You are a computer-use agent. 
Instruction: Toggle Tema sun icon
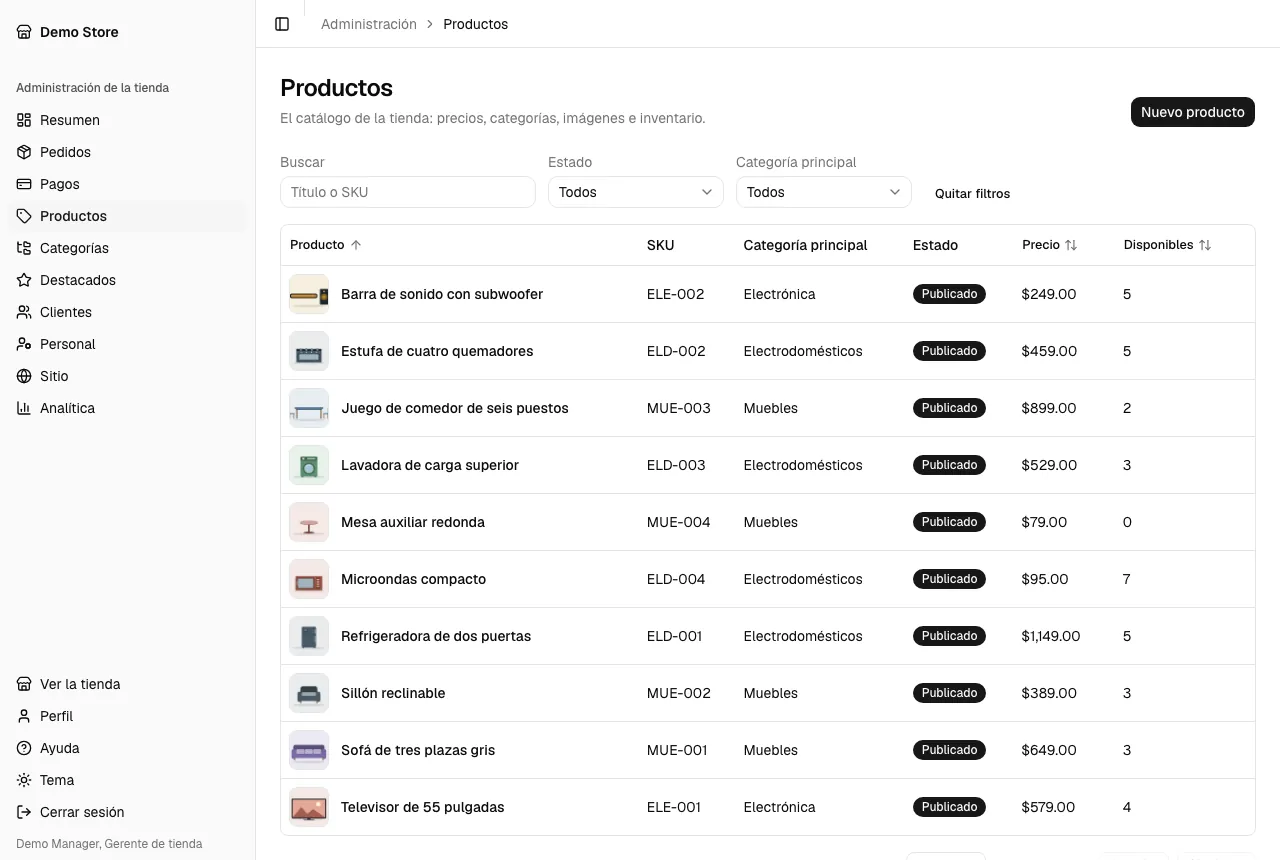[x=24, y=780]
